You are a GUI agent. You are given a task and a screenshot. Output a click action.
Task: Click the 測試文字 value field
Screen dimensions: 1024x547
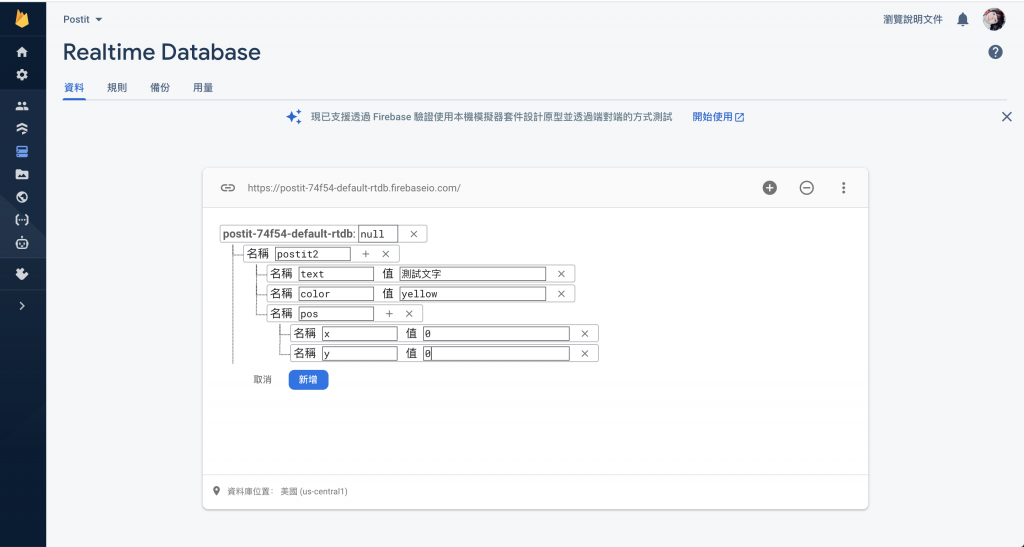click(x=473, y=274)
